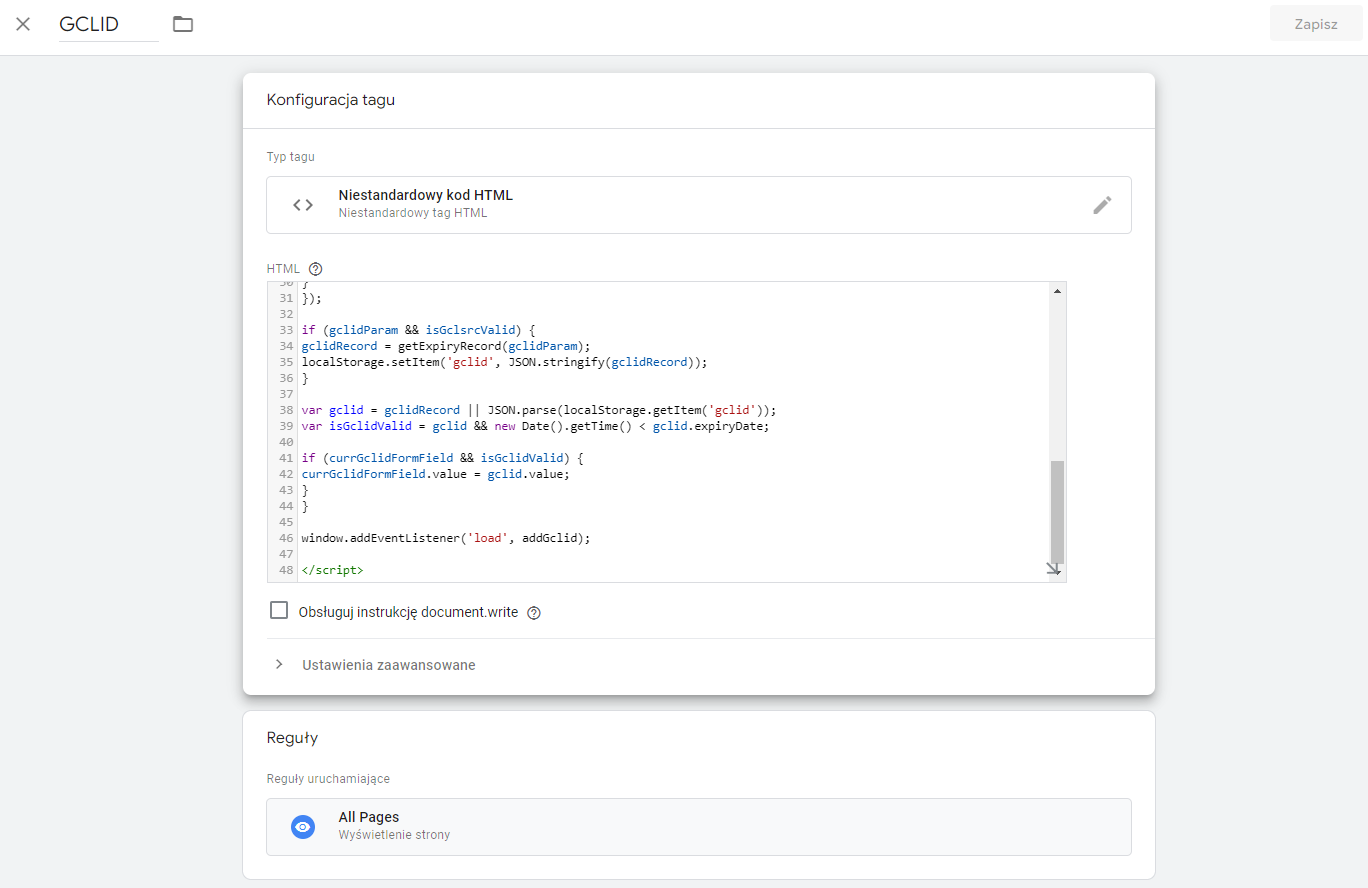Click the closing </script> tag line
The image size is (1368, 888).
coord(333,570)
